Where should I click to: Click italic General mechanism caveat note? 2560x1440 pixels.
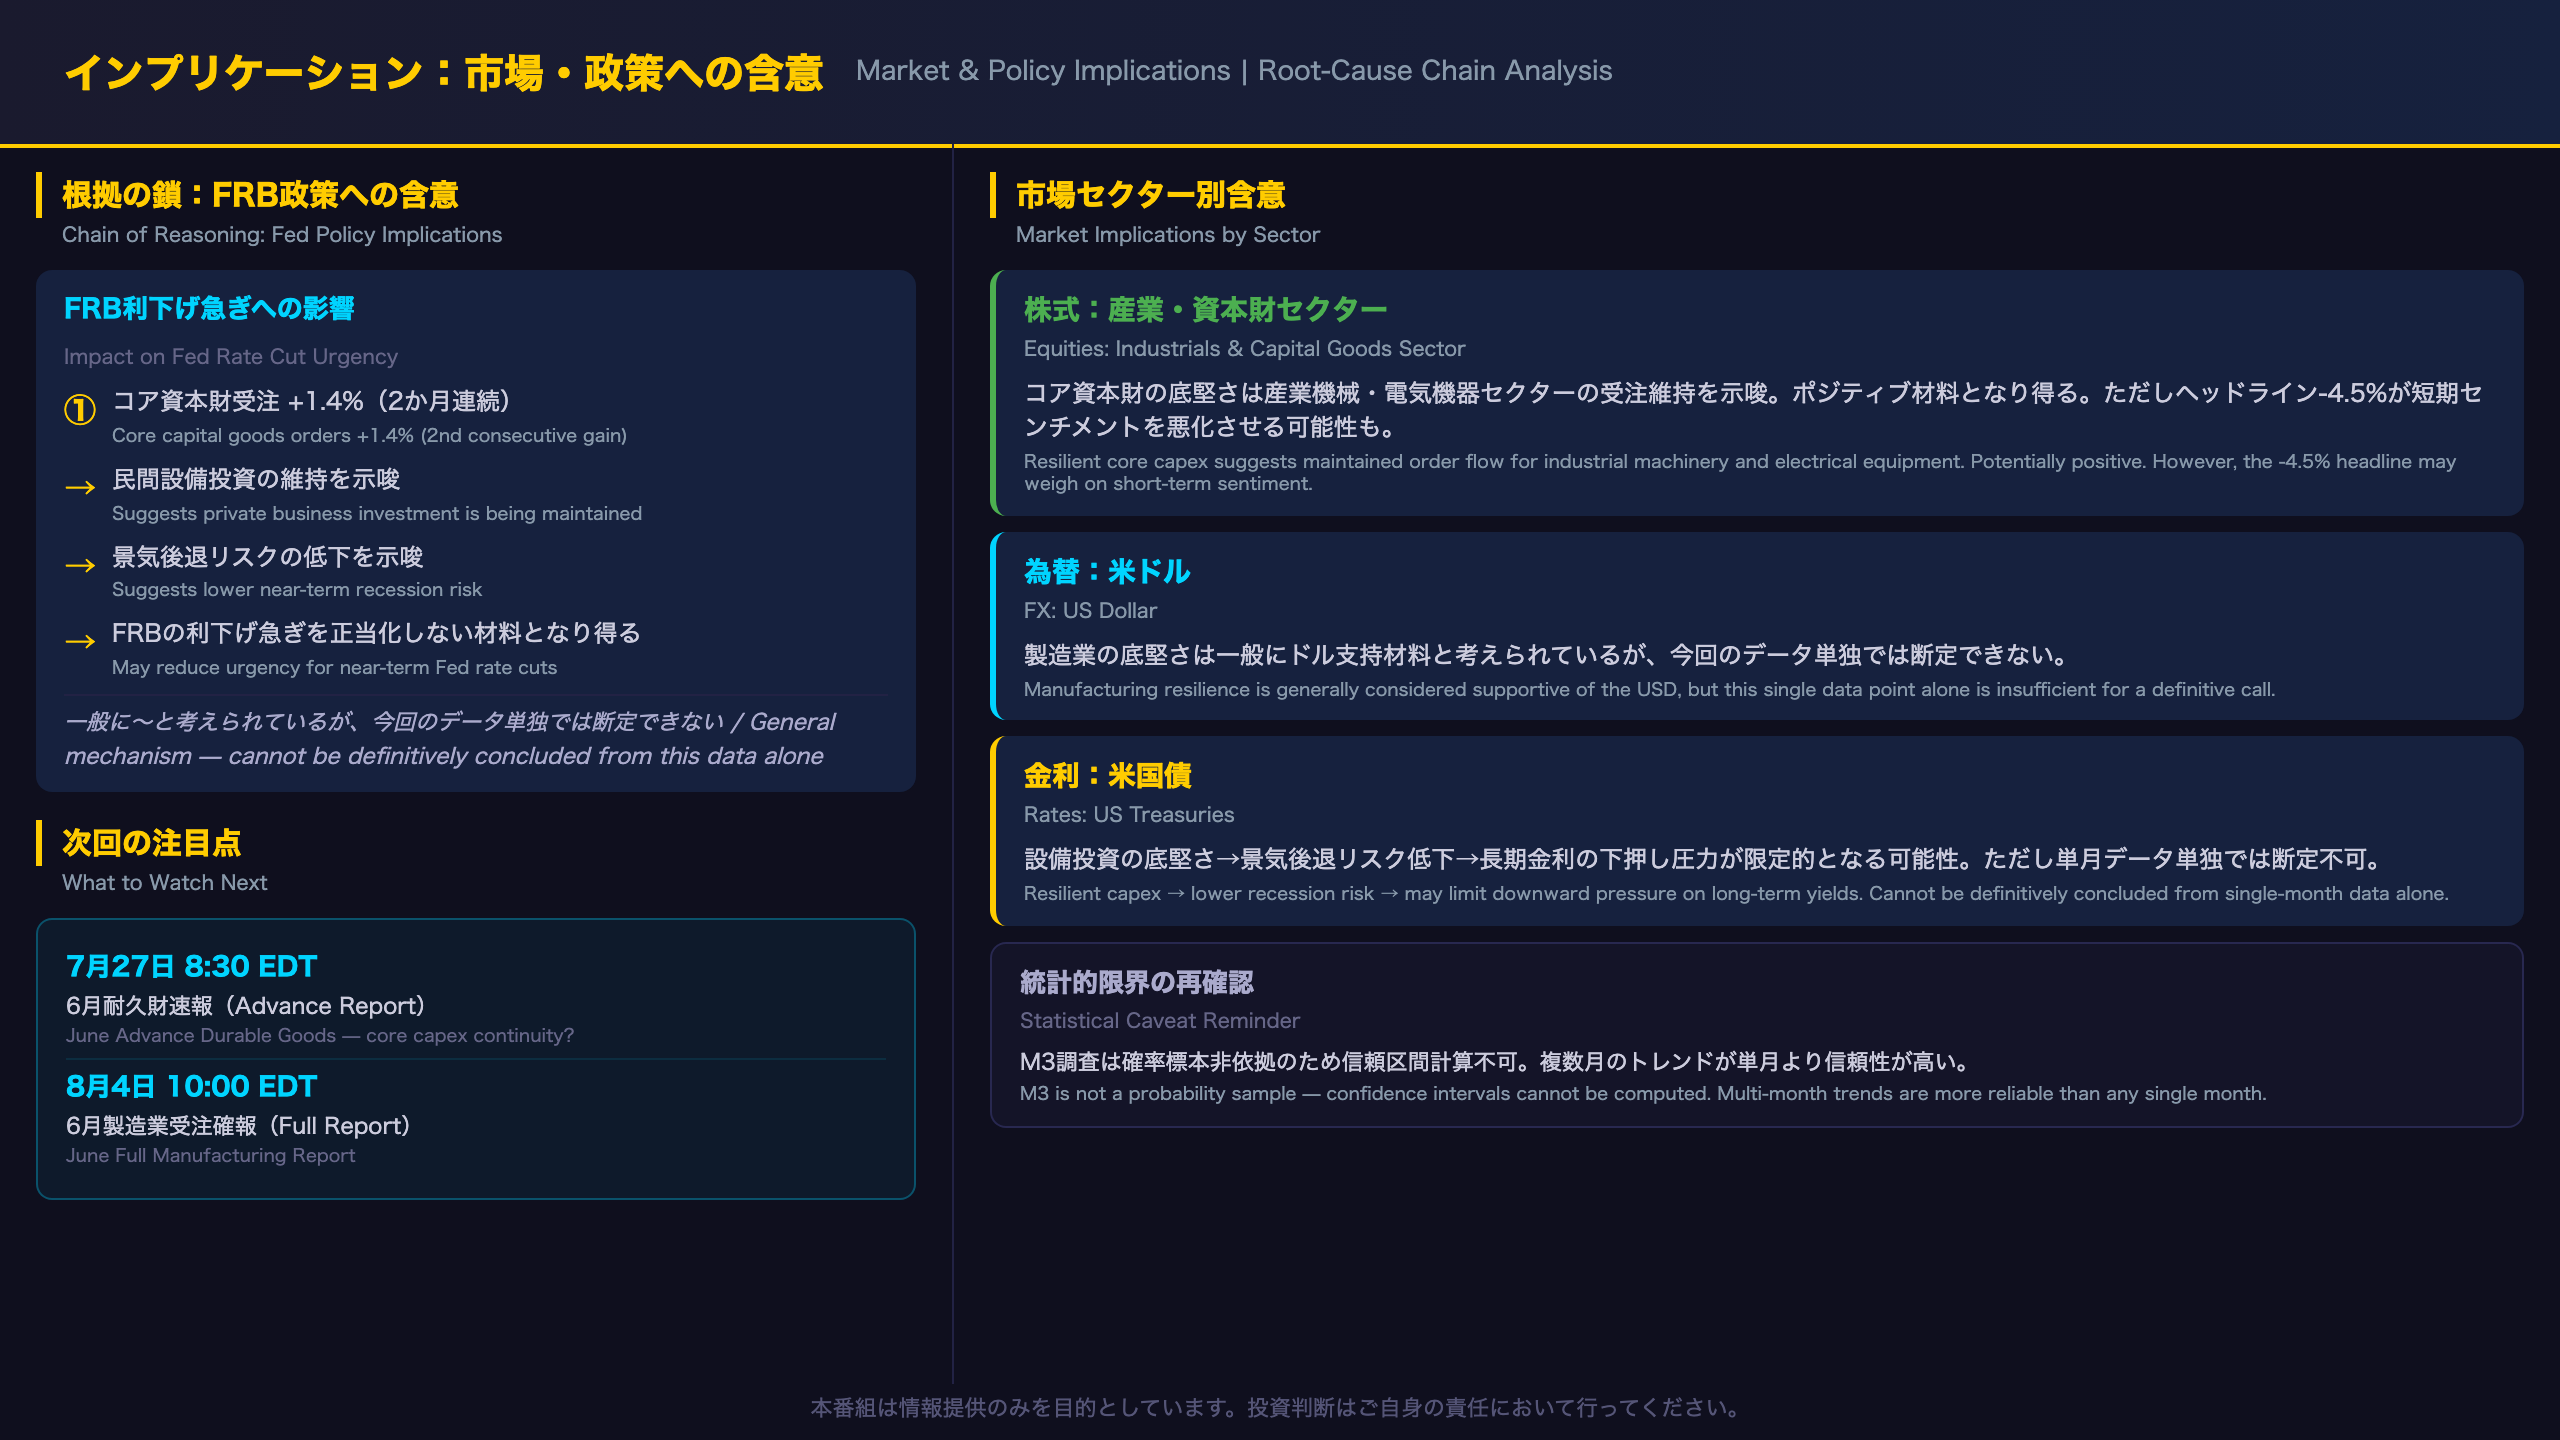(x=450, y=739)
